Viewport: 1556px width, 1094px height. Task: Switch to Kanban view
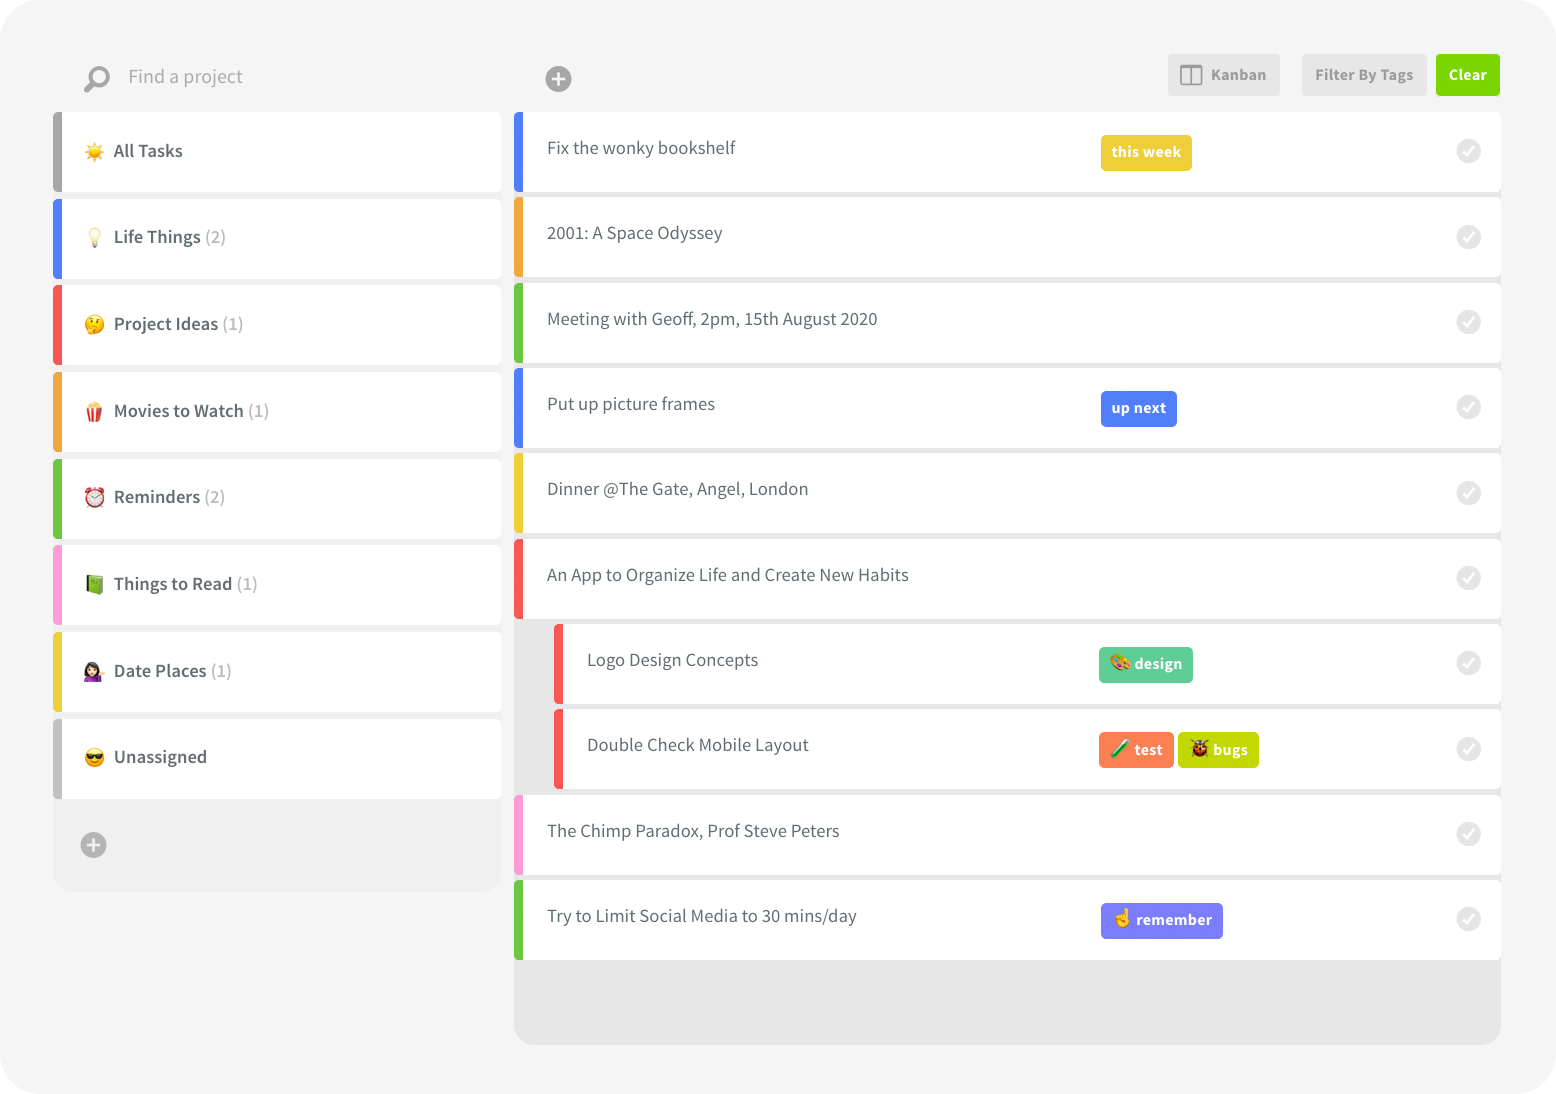pos(1223,75)
